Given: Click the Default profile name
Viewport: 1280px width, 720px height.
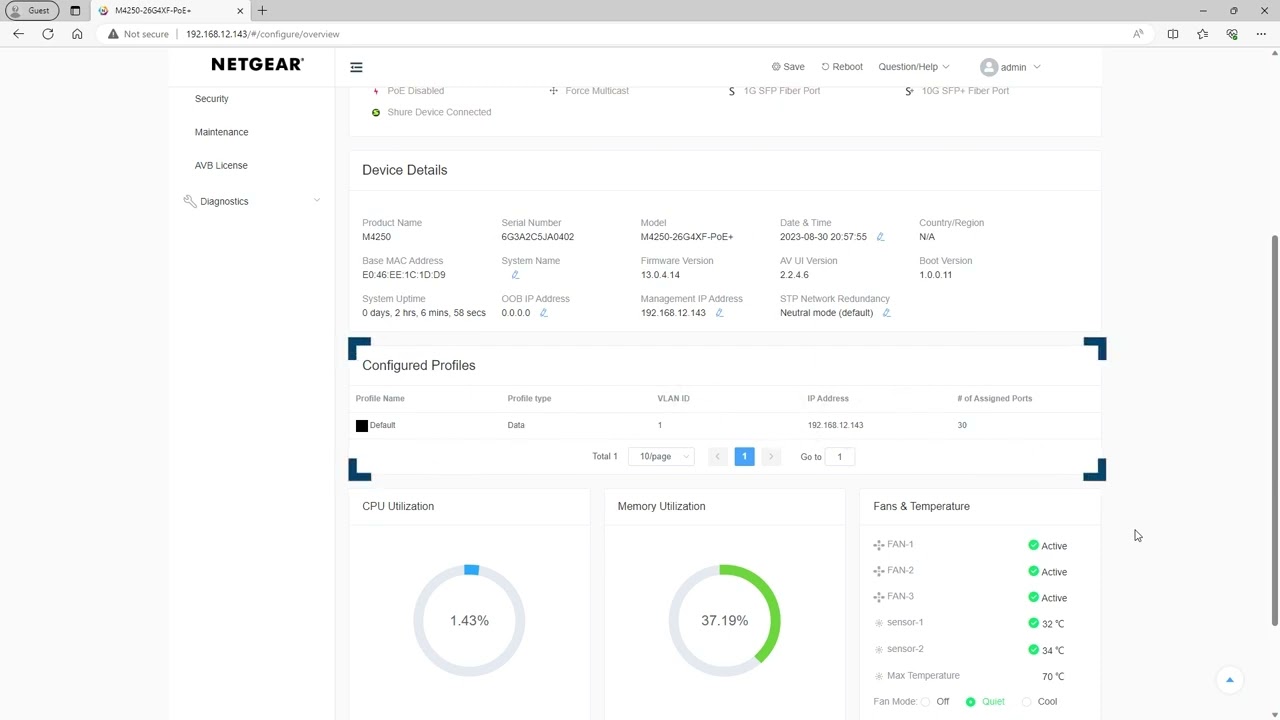Looking at the screenshot, I should point(382,425).
